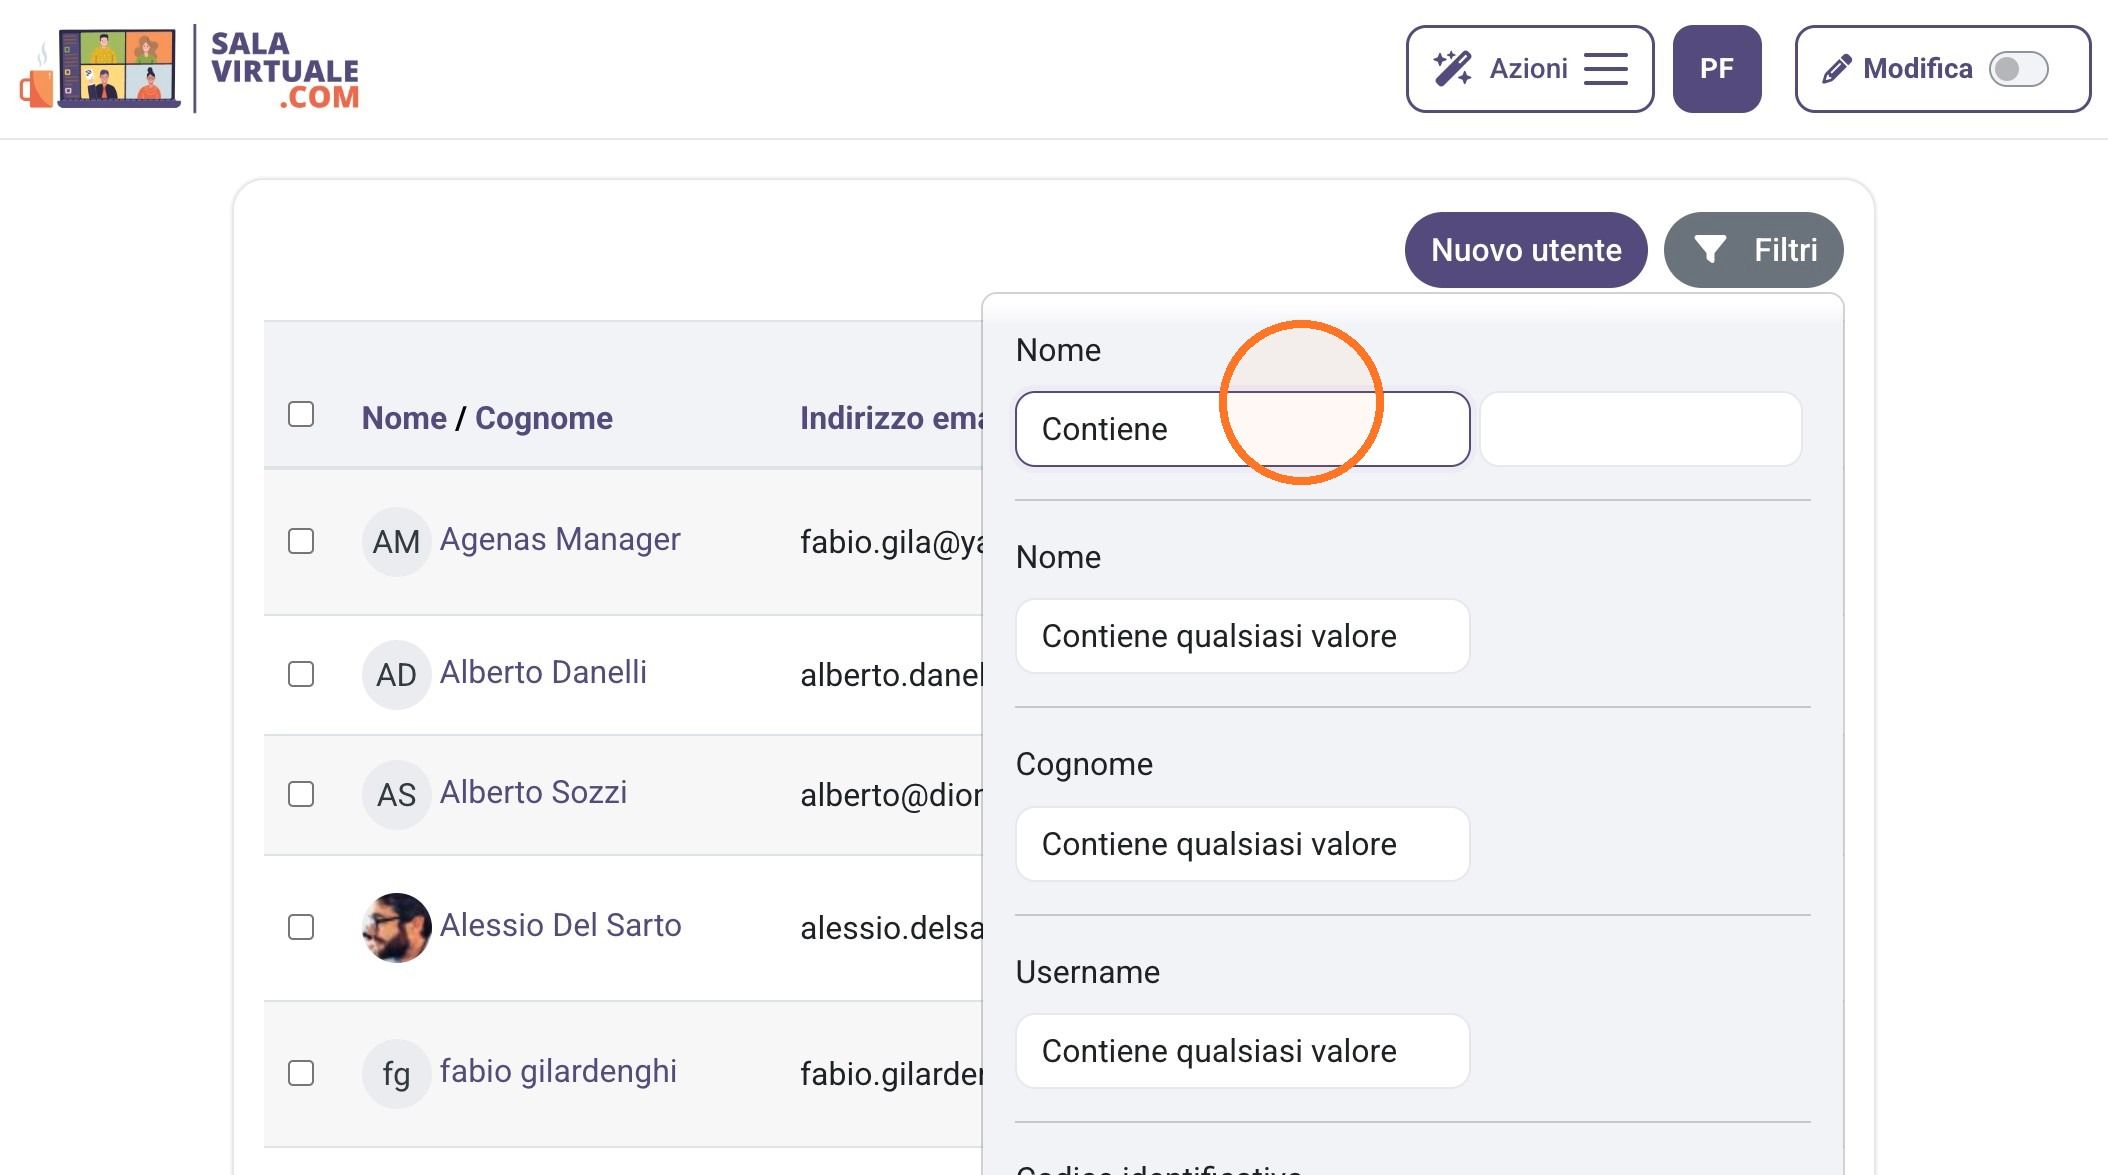Click the Nome filter value text field
The height and width of the screenshot is (1175, 2108).
1641,429
